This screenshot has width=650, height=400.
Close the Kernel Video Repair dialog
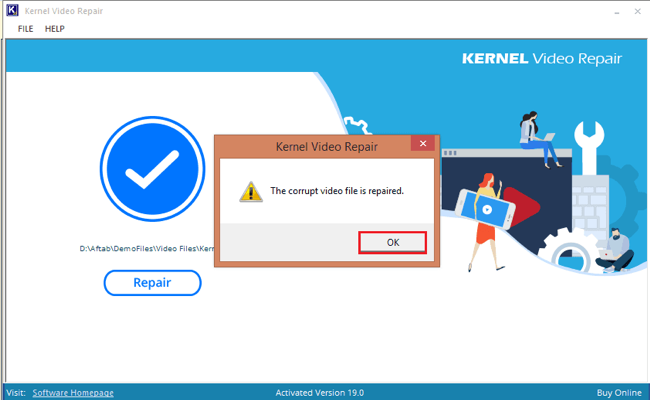424,145
